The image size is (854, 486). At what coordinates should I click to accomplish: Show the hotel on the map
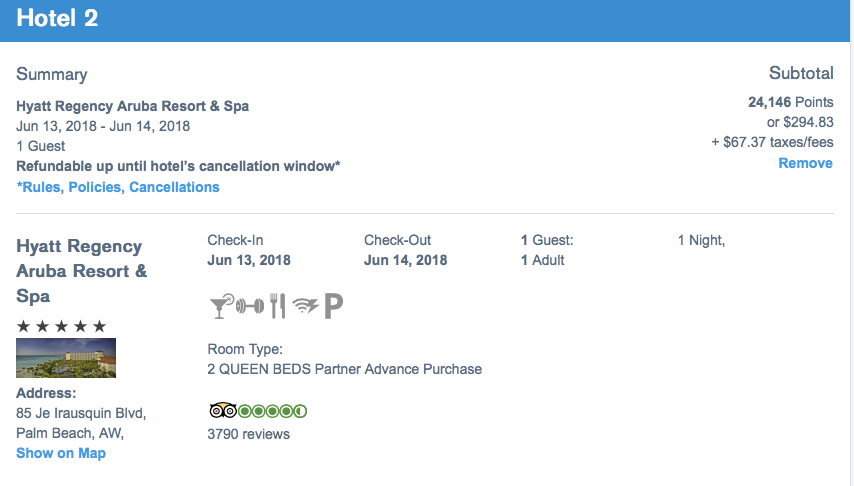61,453
